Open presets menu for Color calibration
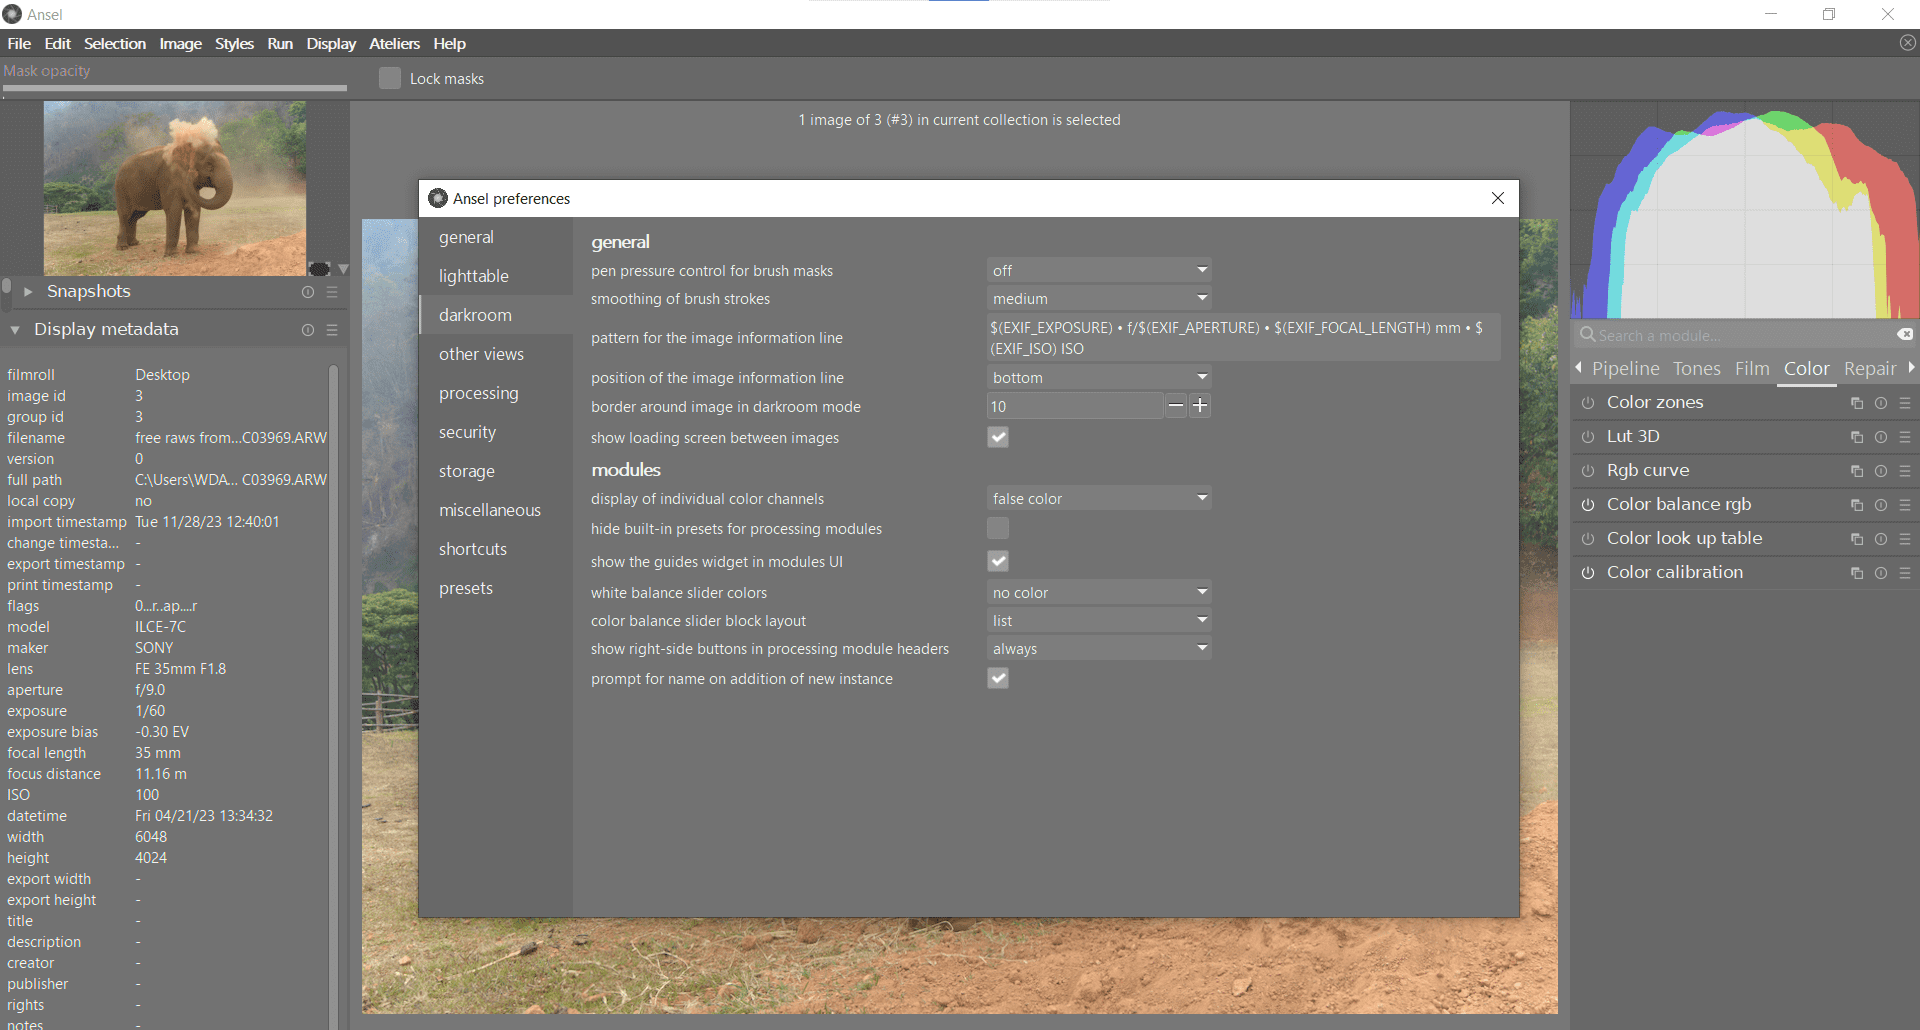 [x=1905, y=573]
